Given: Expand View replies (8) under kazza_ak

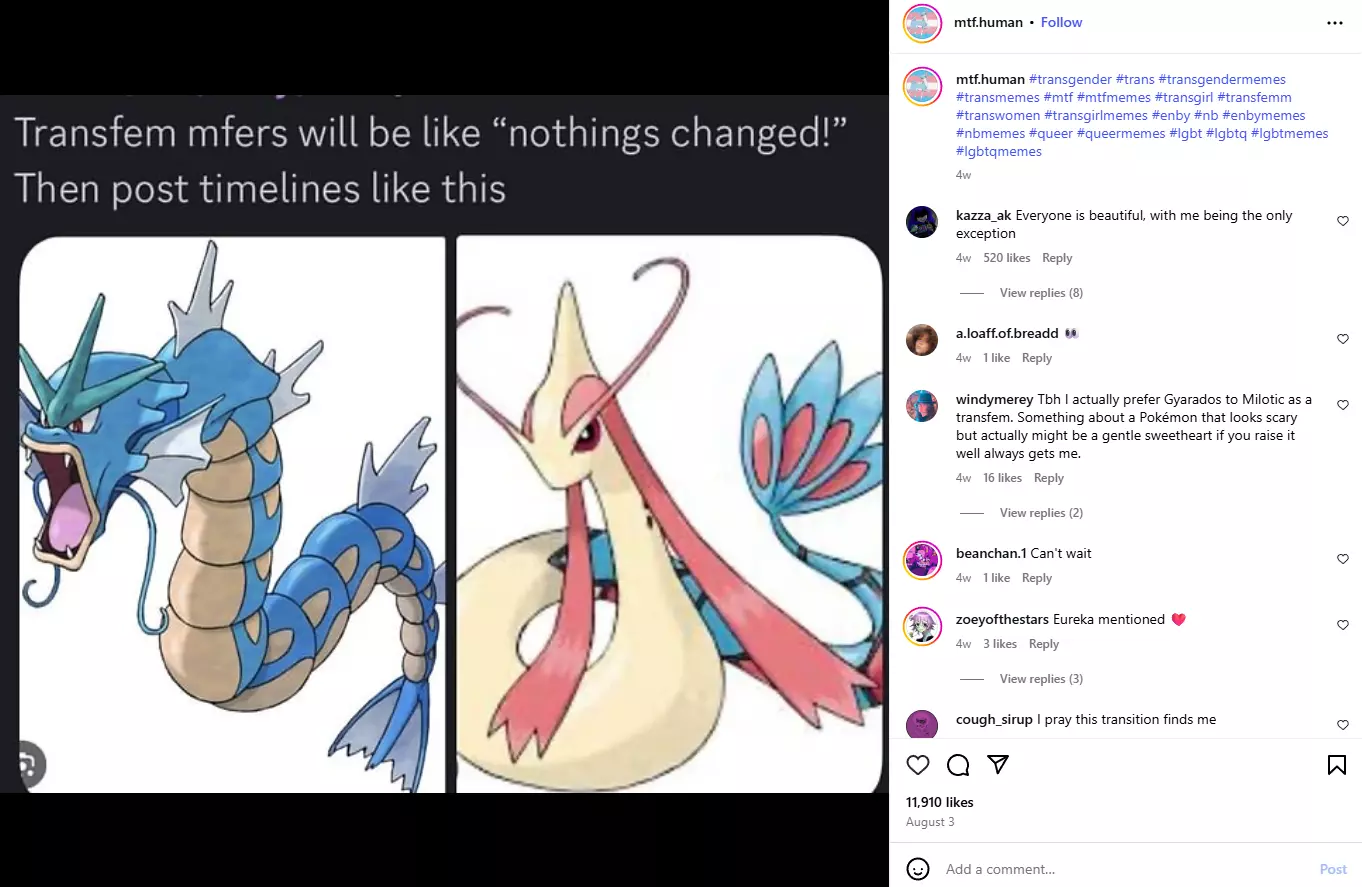Looking at the screenshot, I should coord(1040,293).
